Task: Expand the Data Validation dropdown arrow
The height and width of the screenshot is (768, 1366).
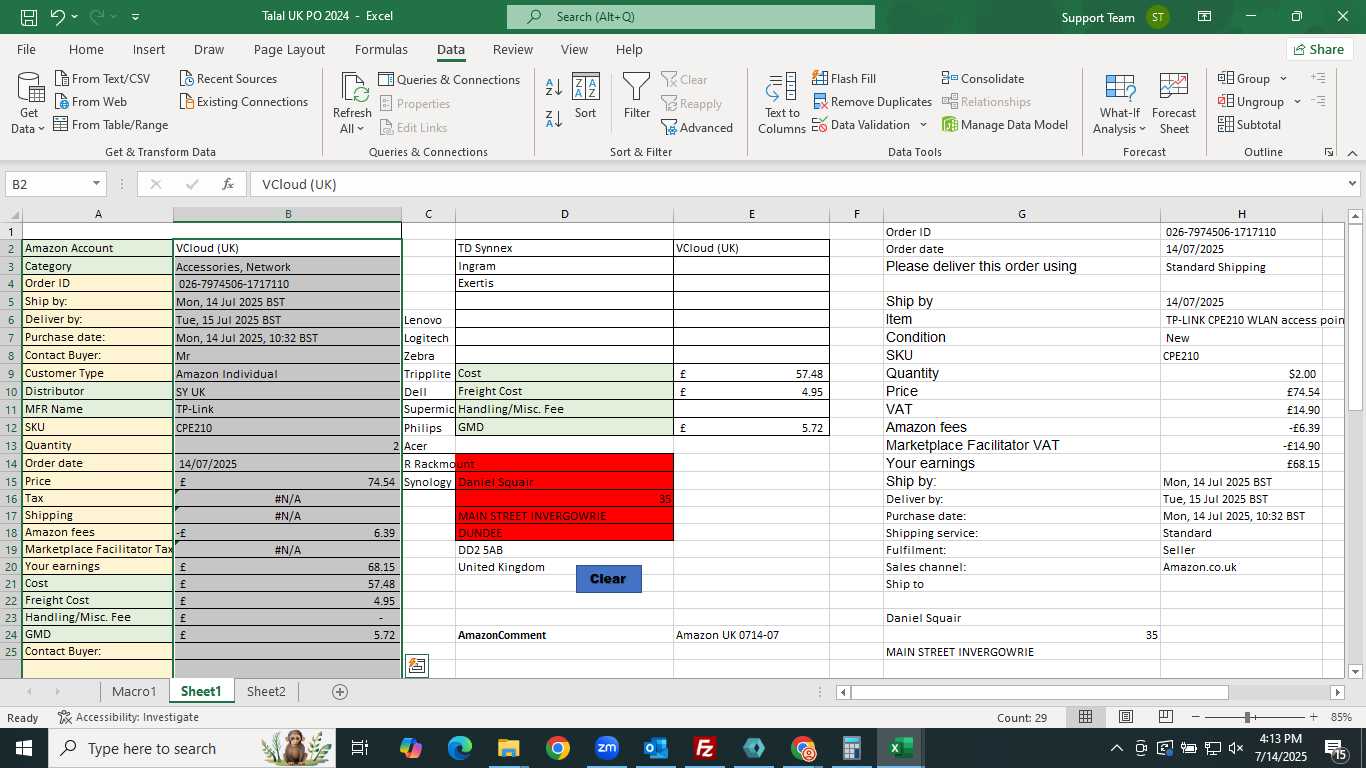Action: pyautogui.click(x=923, y=125)
